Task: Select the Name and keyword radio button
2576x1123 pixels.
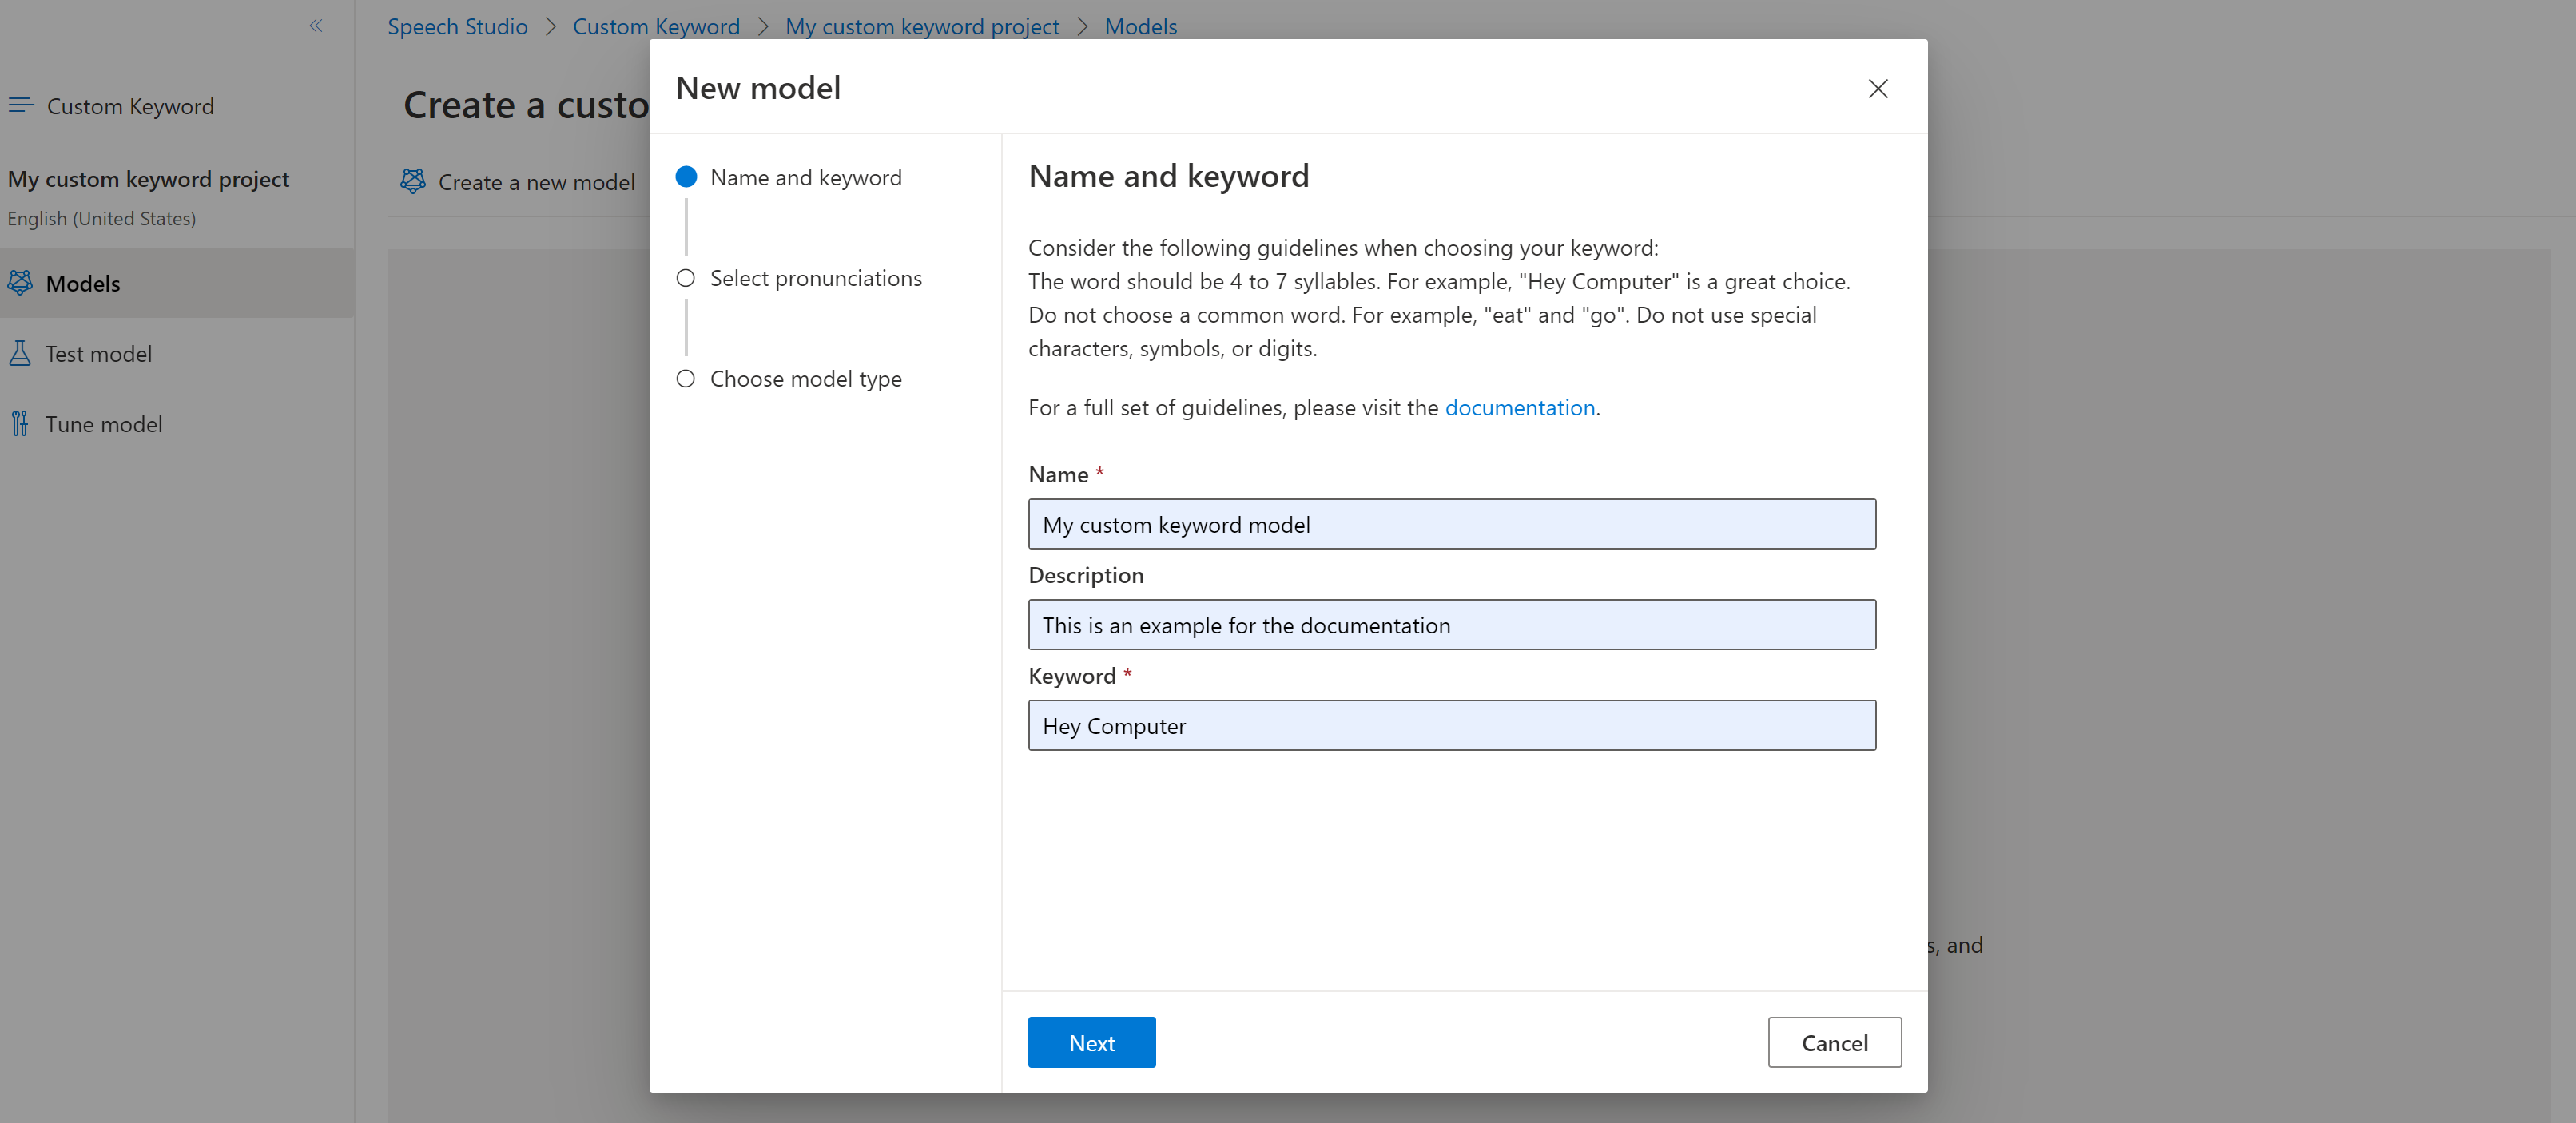Action: [x=685, y=177]
